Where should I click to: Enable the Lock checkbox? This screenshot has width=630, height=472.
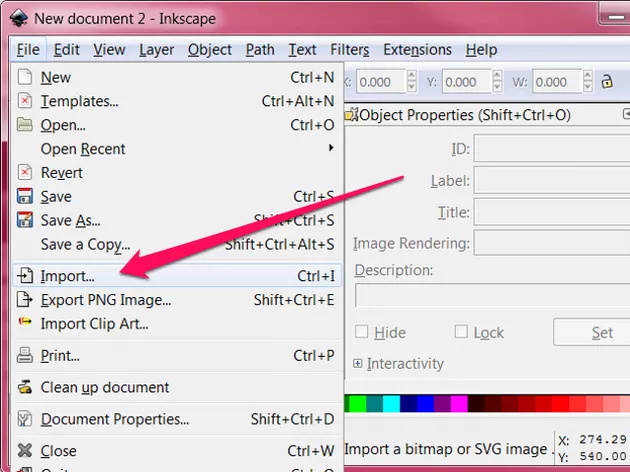pos(461,332)
